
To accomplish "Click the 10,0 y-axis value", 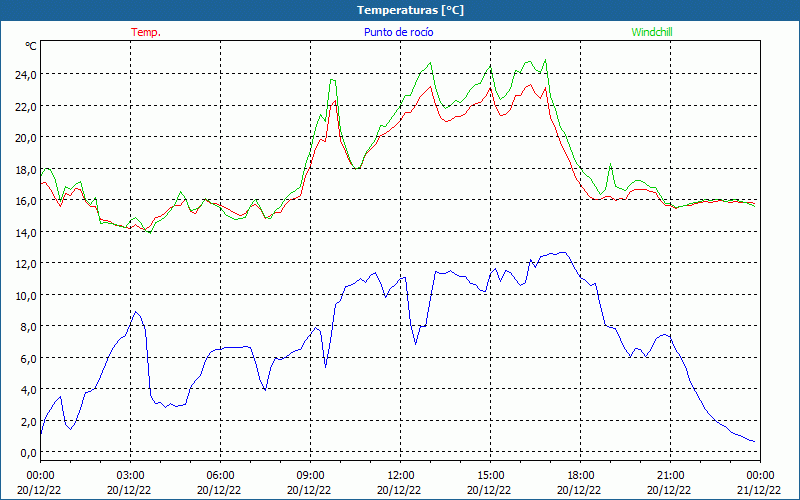I will (x=25, y=295).
